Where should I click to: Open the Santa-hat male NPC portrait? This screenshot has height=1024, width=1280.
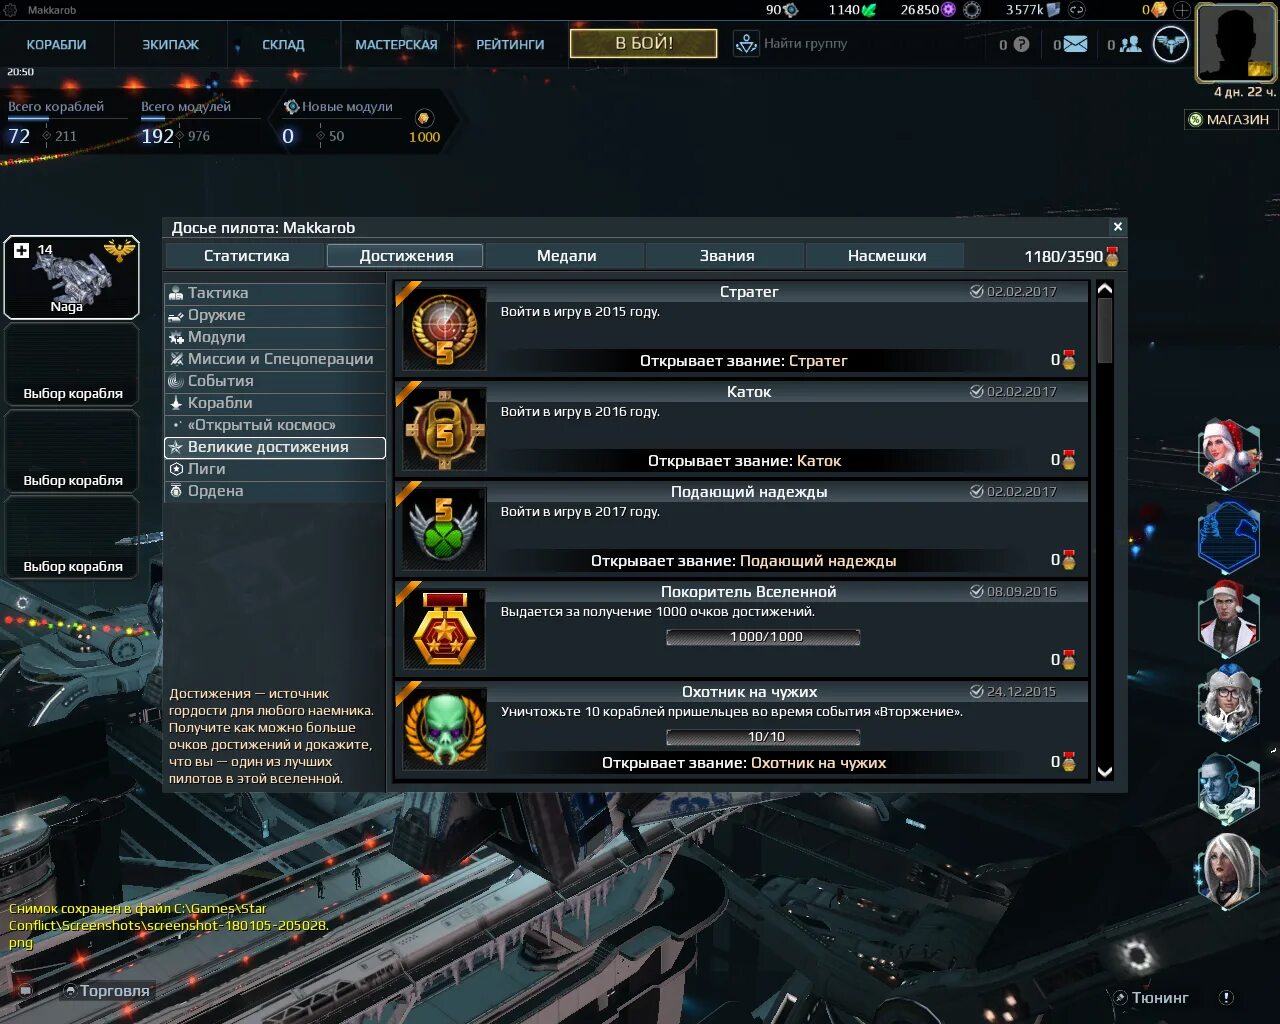click(1228, 617)
